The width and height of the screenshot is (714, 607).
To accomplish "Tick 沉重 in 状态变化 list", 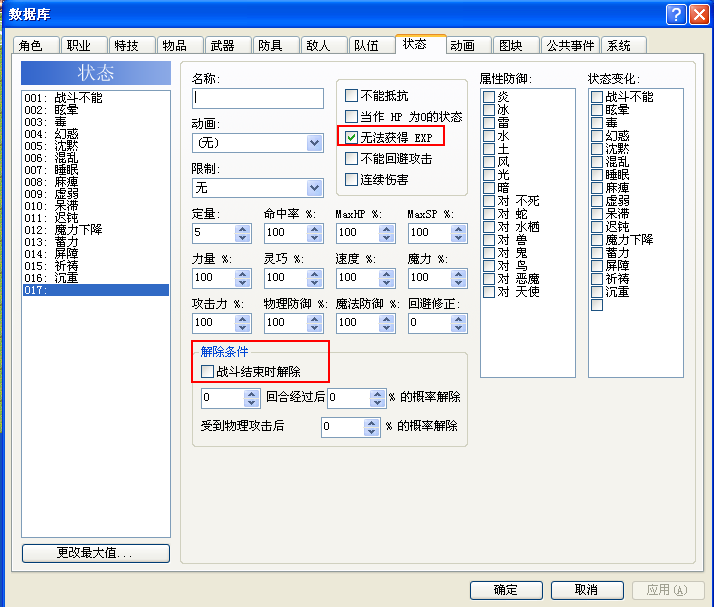I will [597, 292].
